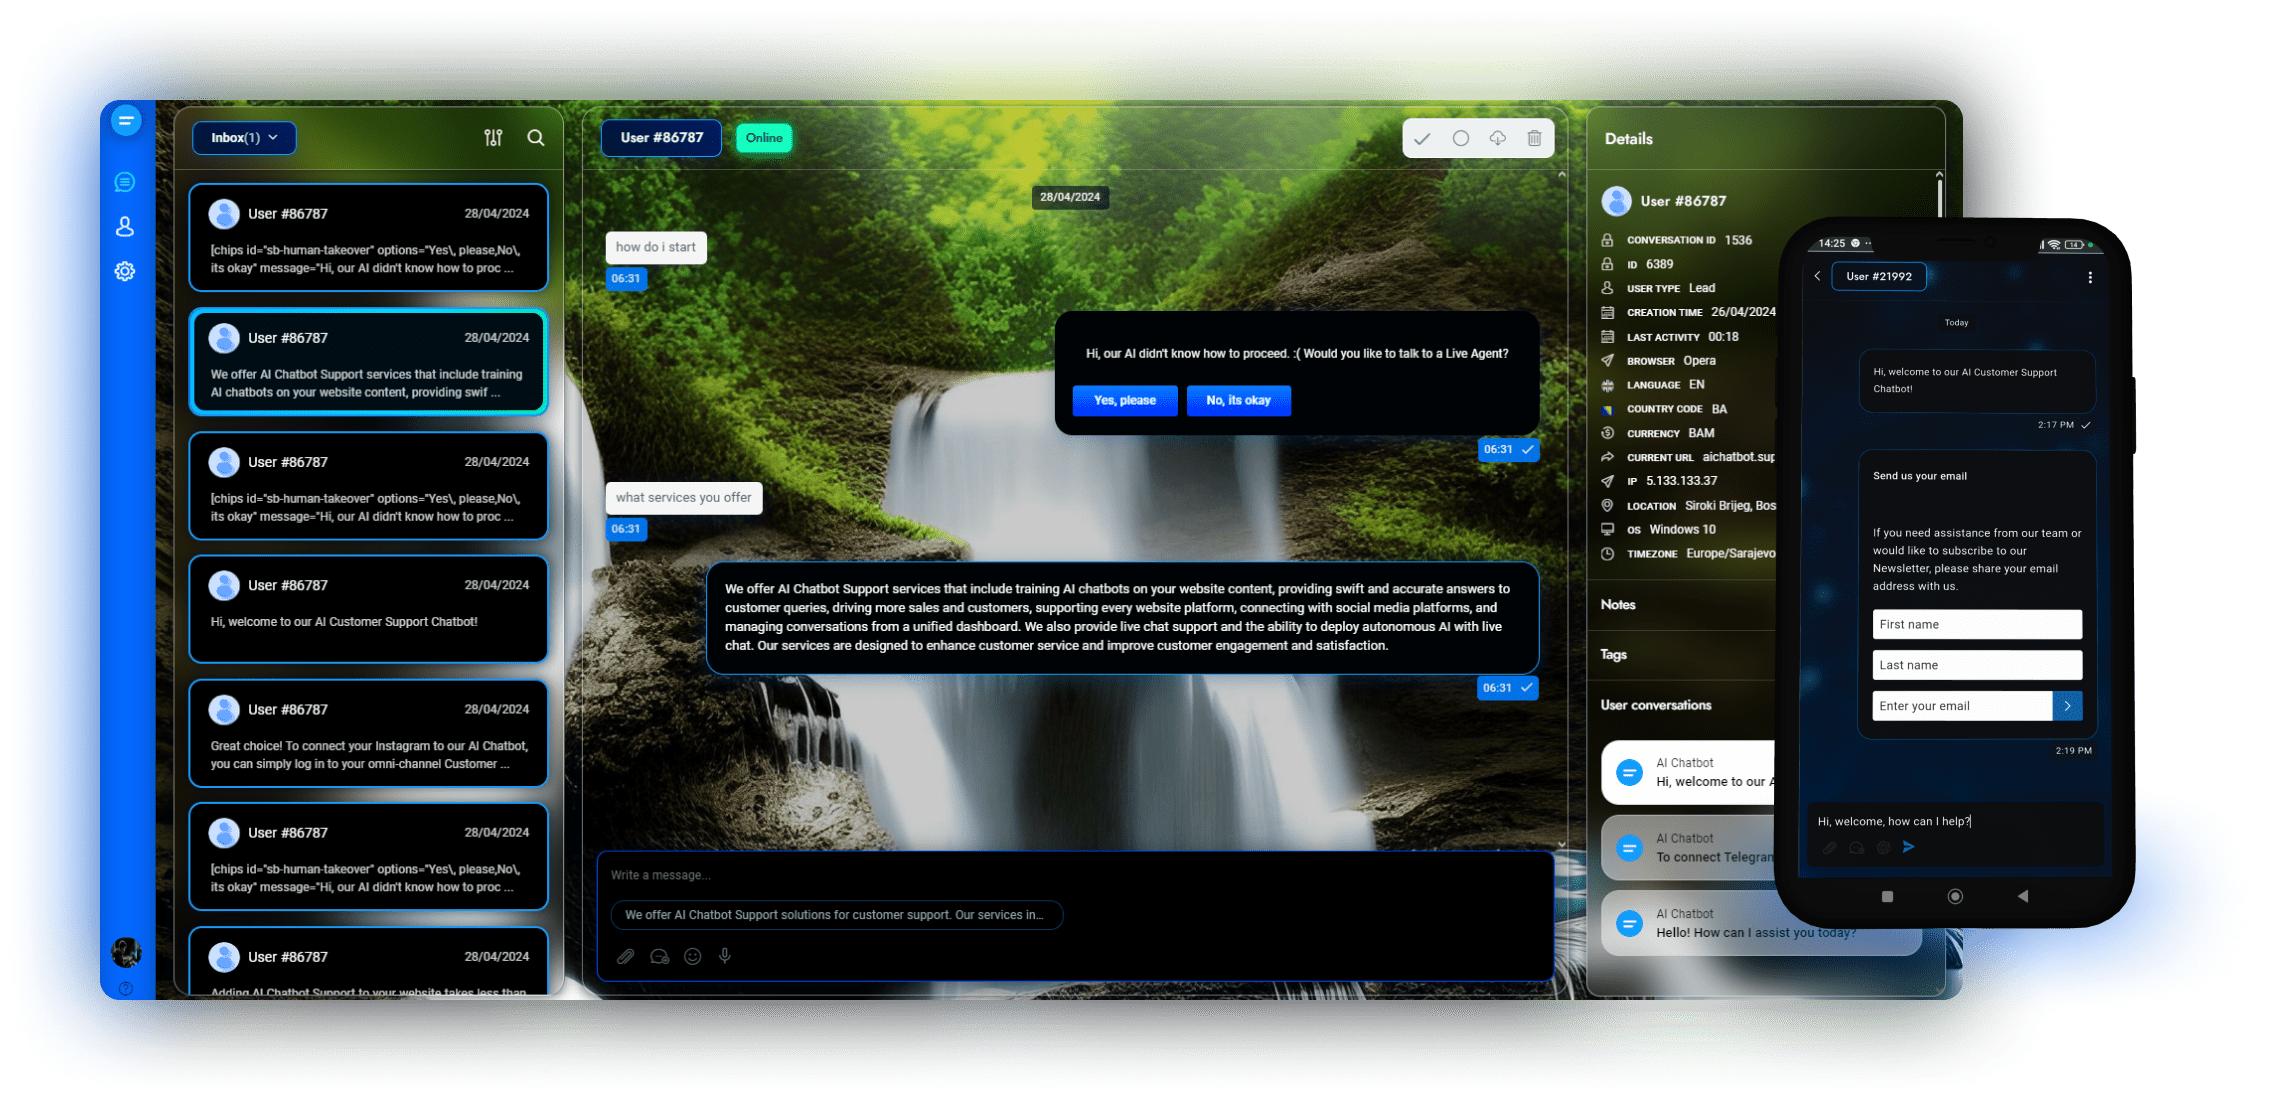
Task: Open Settings from the sidebar gear icon
Action: 124,271
